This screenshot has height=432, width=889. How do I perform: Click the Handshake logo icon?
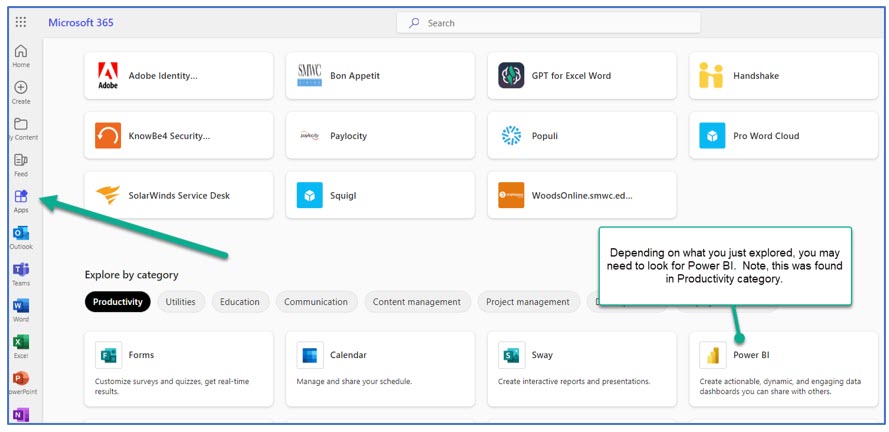(x=711, y=75)
